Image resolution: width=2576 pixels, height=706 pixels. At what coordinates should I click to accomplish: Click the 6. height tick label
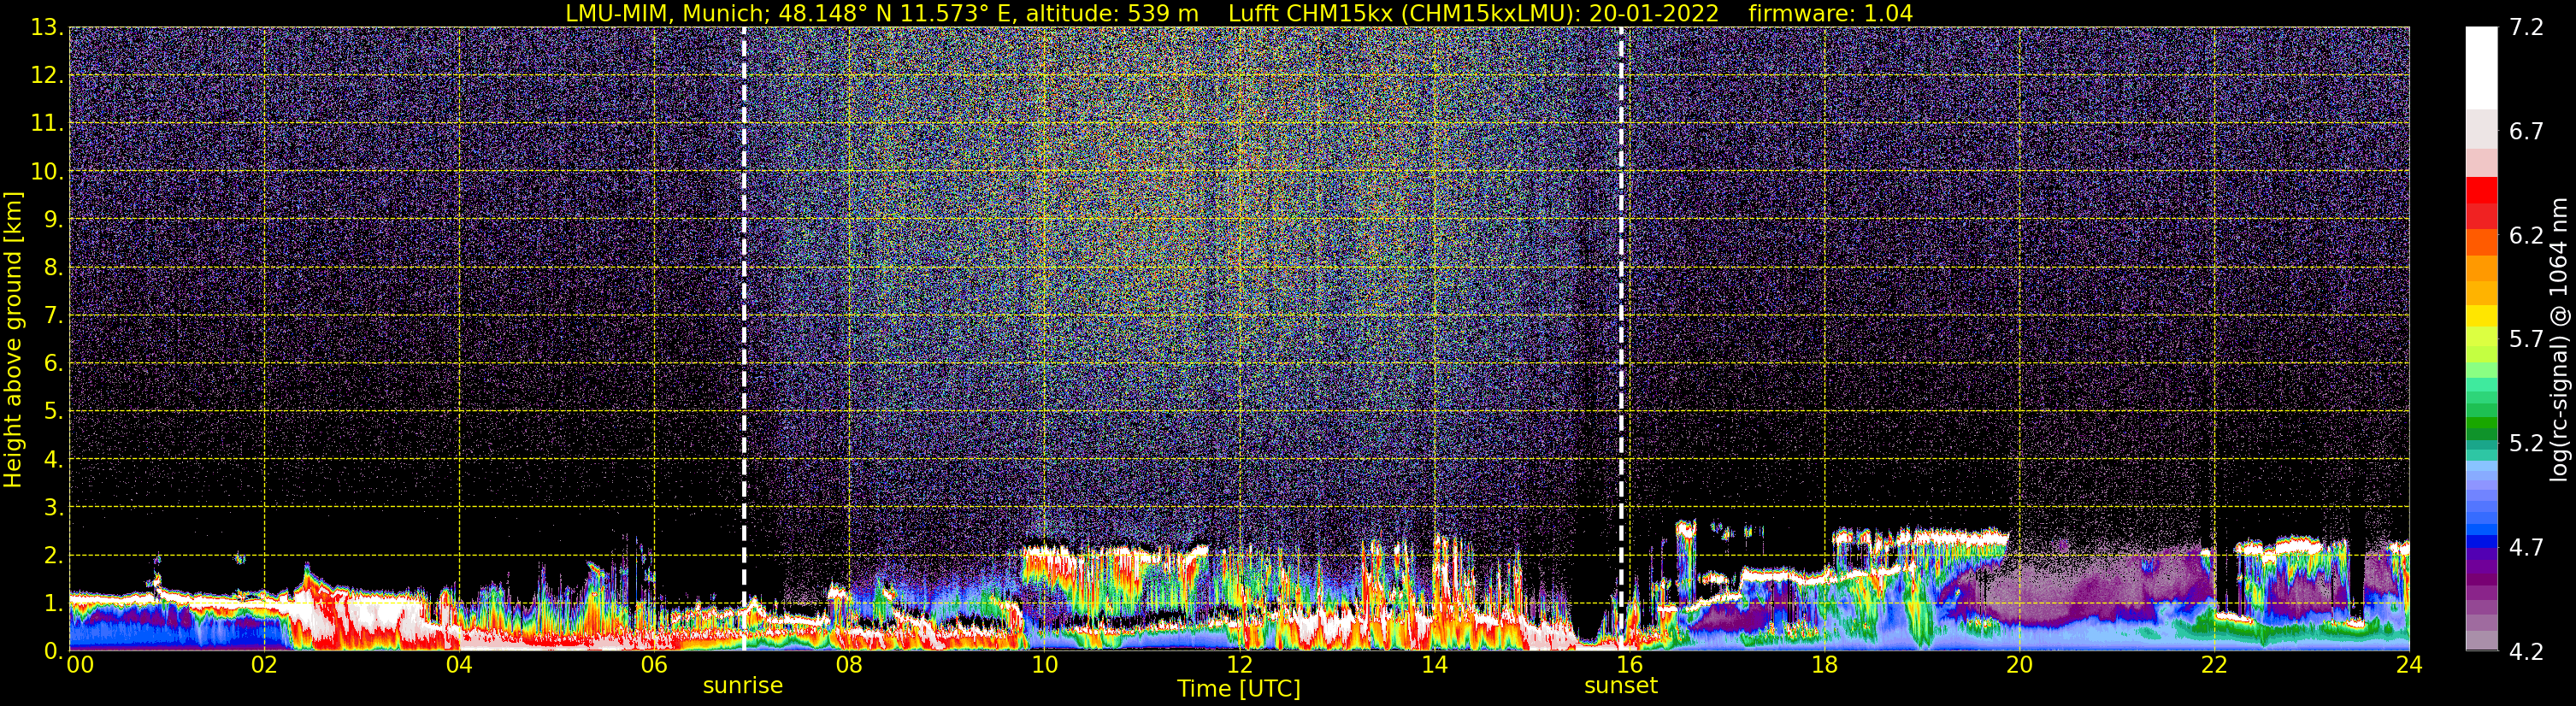pyautogui.click(x=54, y=364)
